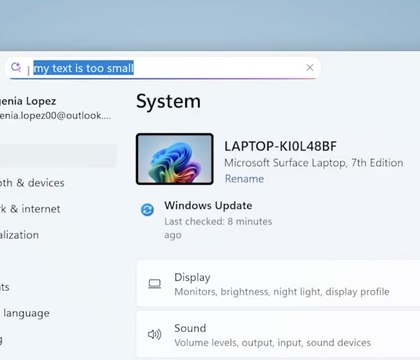Open the Display settings row
The width and height of the screenshot is (420, 360).
pyautogui.click(x=278, y=284)
